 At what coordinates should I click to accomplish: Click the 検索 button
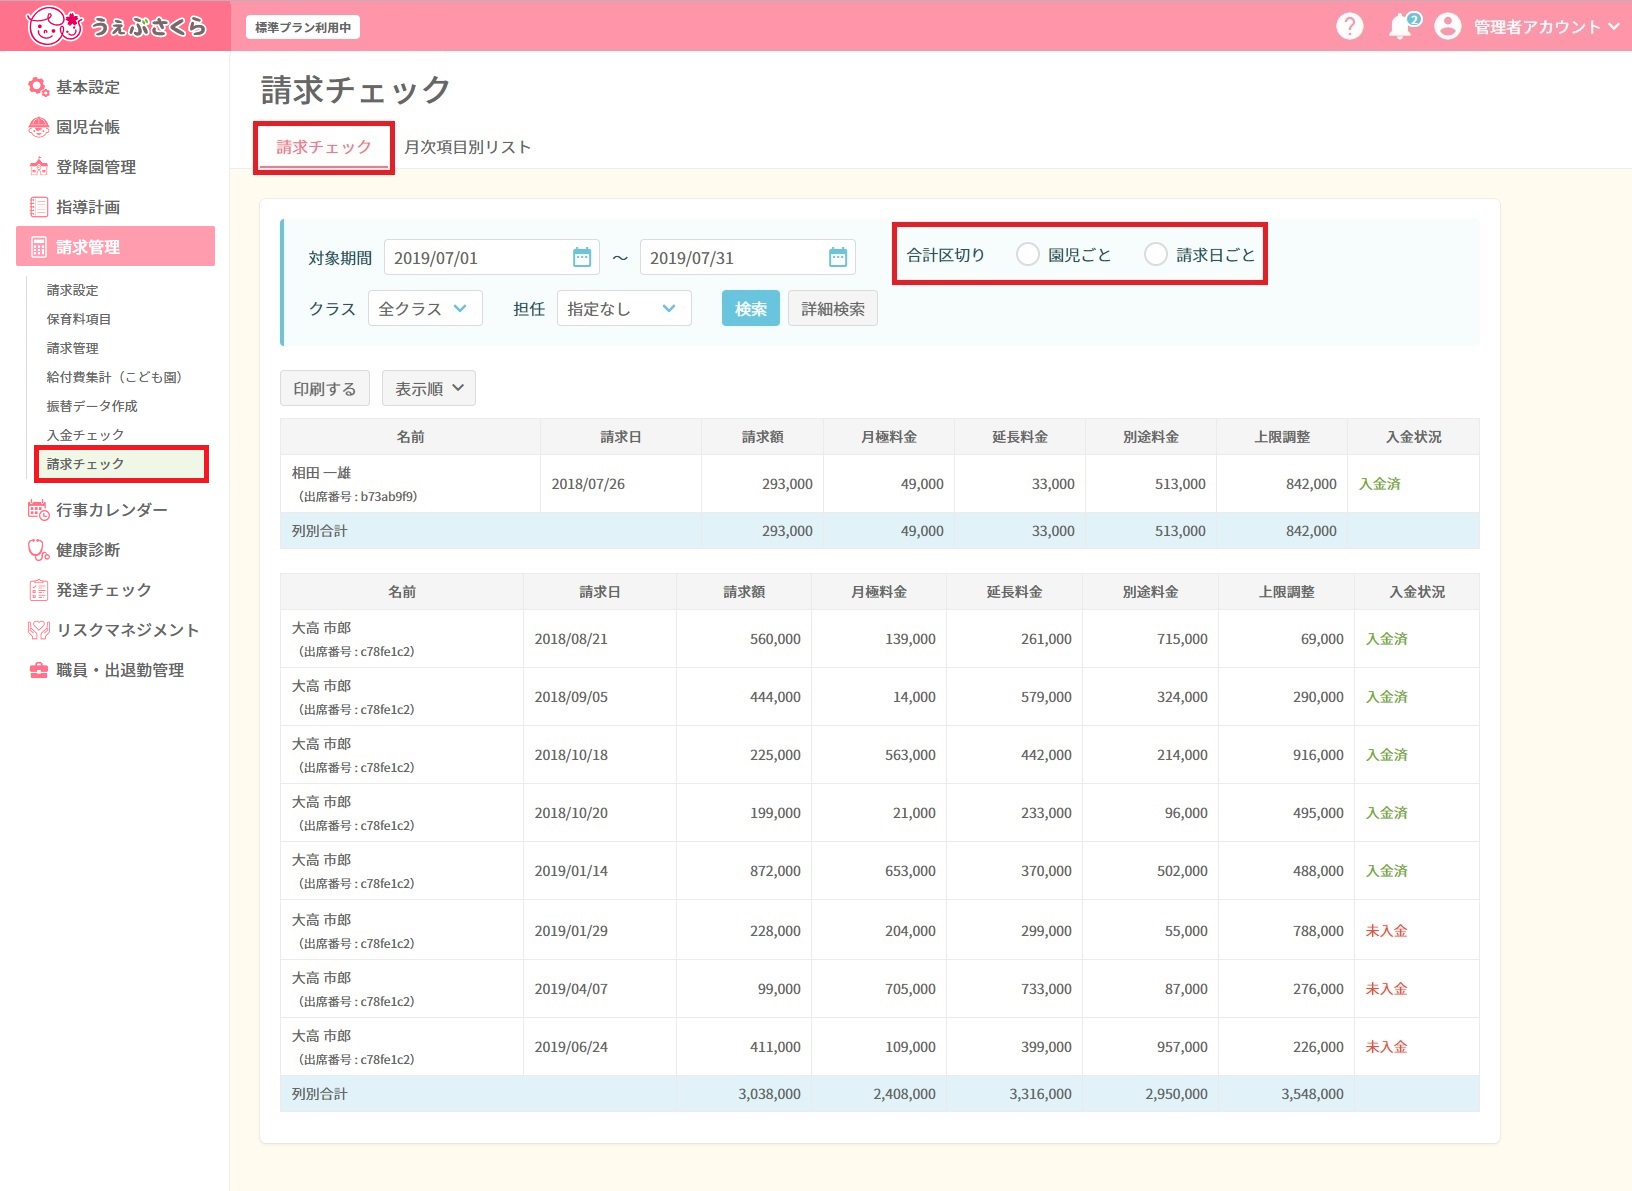pos(751,309)
